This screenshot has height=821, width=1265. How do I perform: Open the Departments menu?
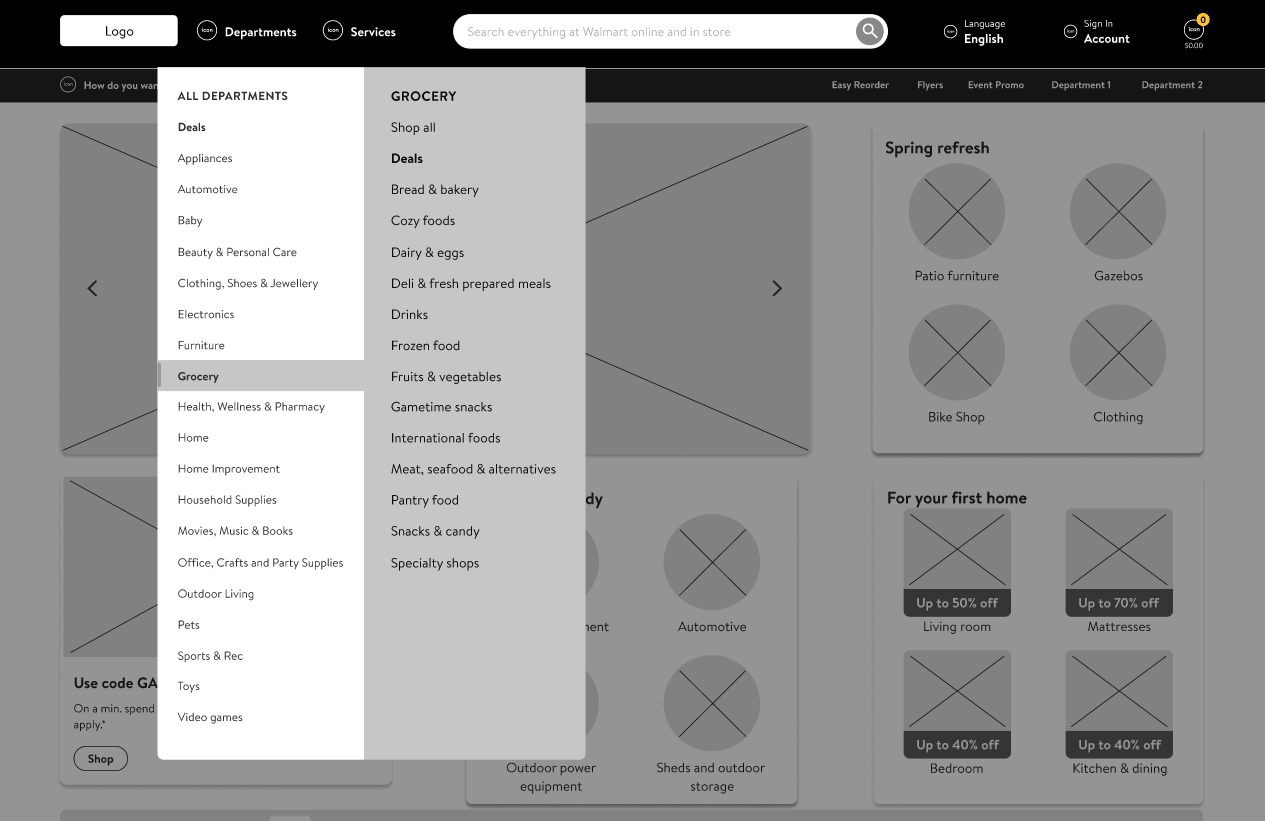click(260, 32)
